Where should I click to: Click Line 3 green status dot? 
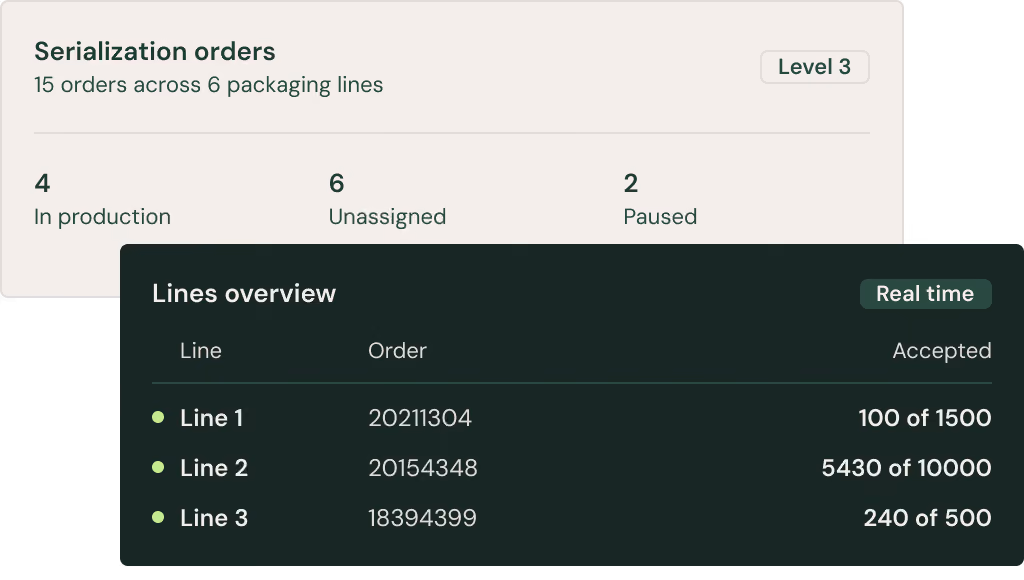pos(158,517)
